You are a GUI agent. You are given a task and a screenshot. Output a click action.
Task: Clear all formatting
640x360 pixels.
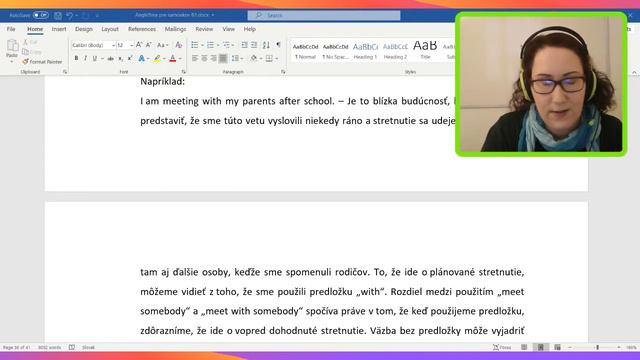[178, 45]
